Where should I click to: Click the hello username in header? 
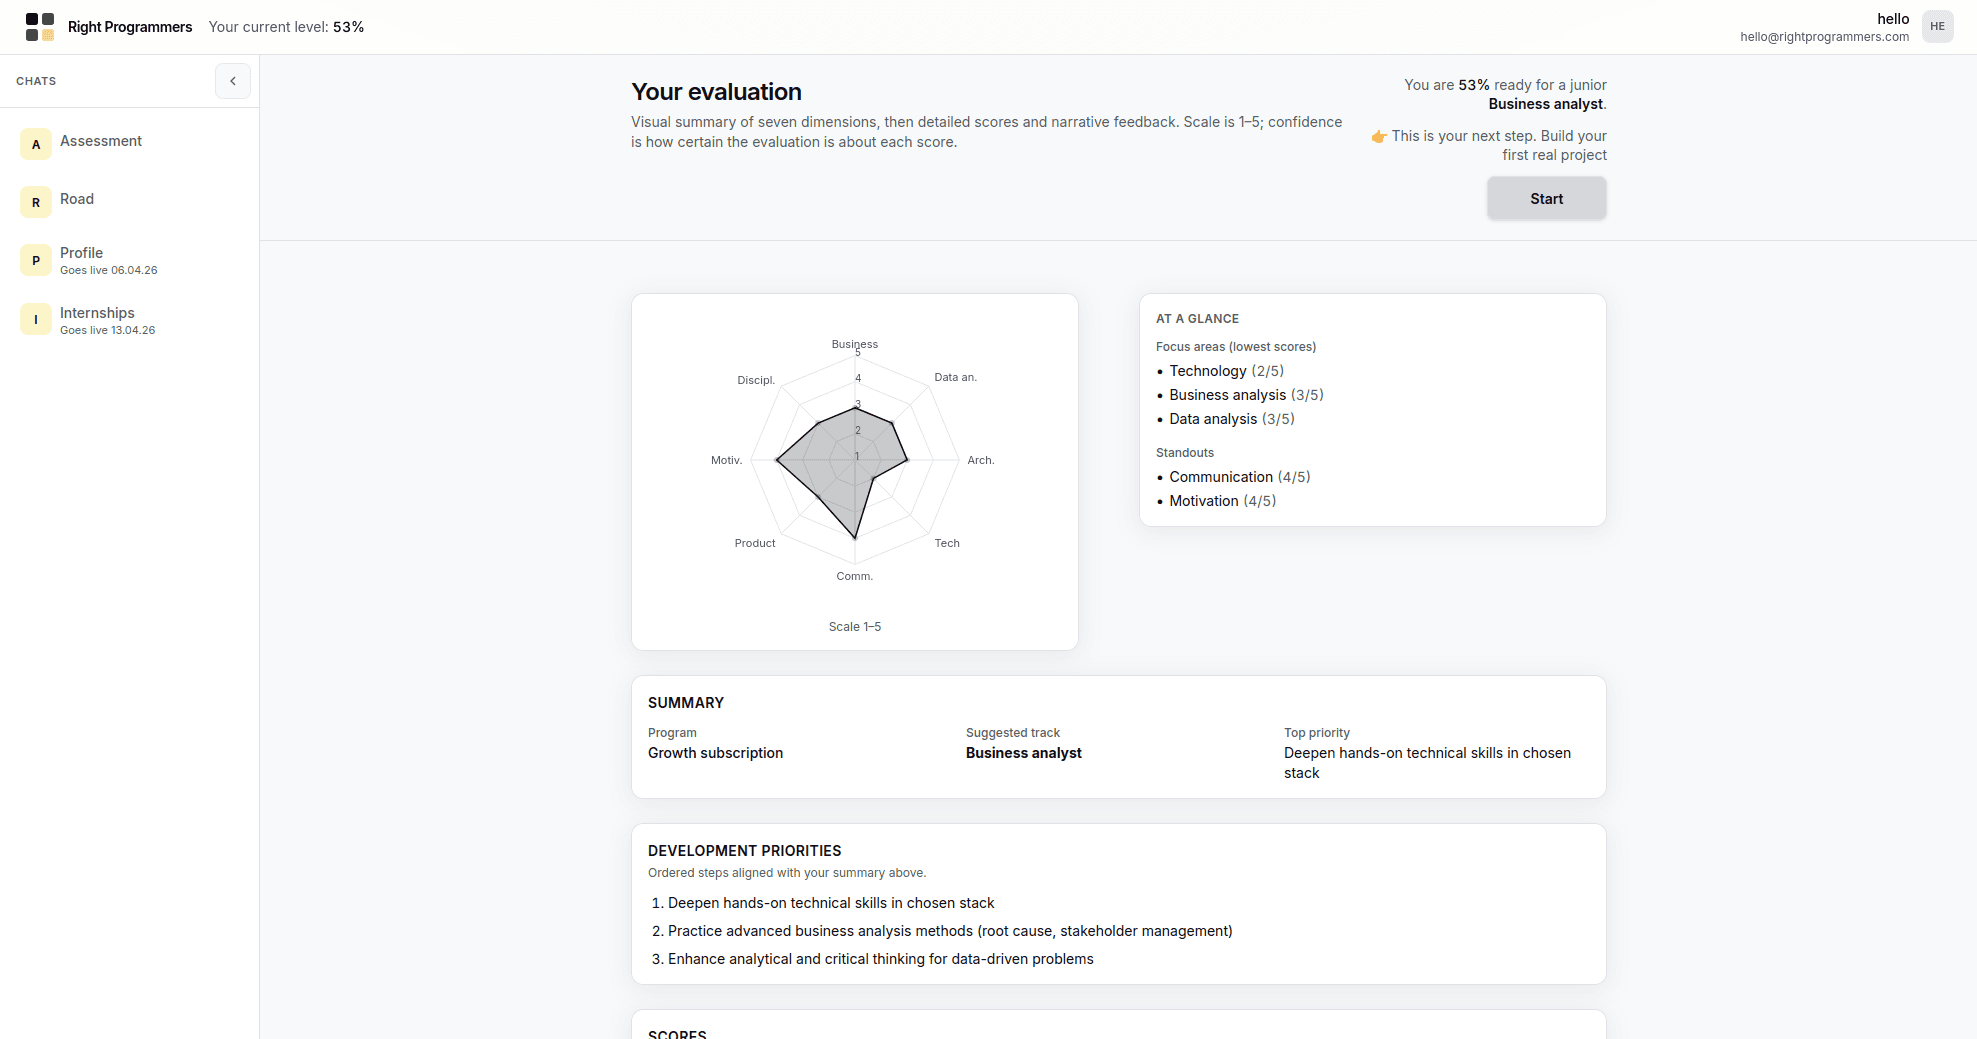coord(1893,18)
